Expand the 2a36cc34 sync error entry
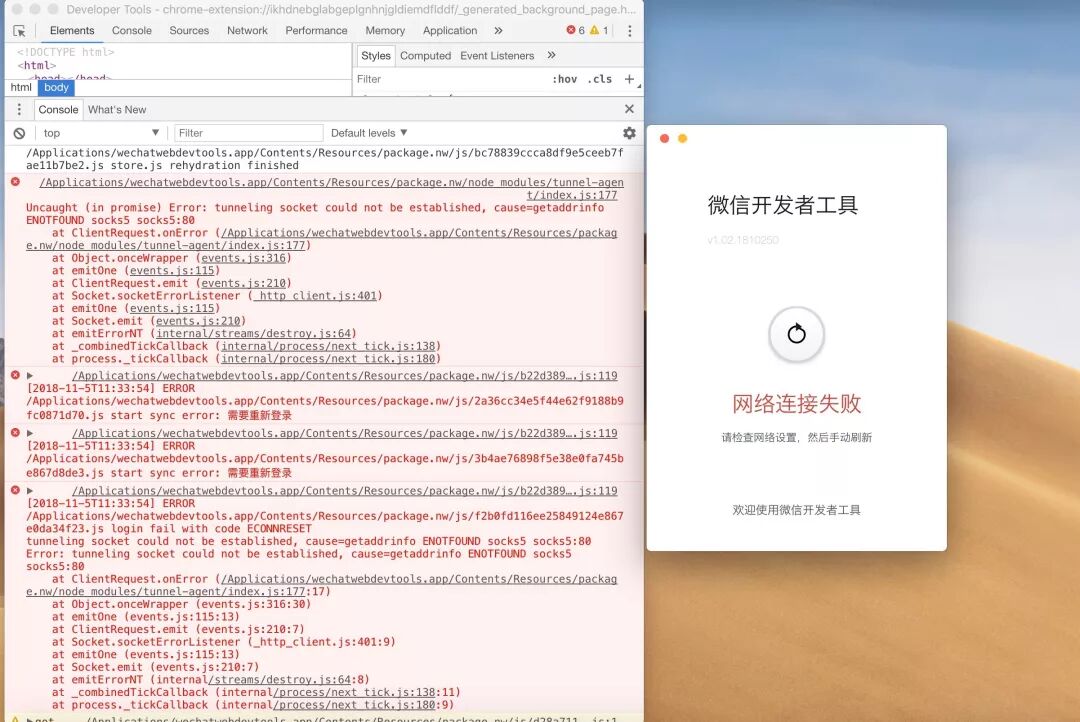 coord(30,375)
